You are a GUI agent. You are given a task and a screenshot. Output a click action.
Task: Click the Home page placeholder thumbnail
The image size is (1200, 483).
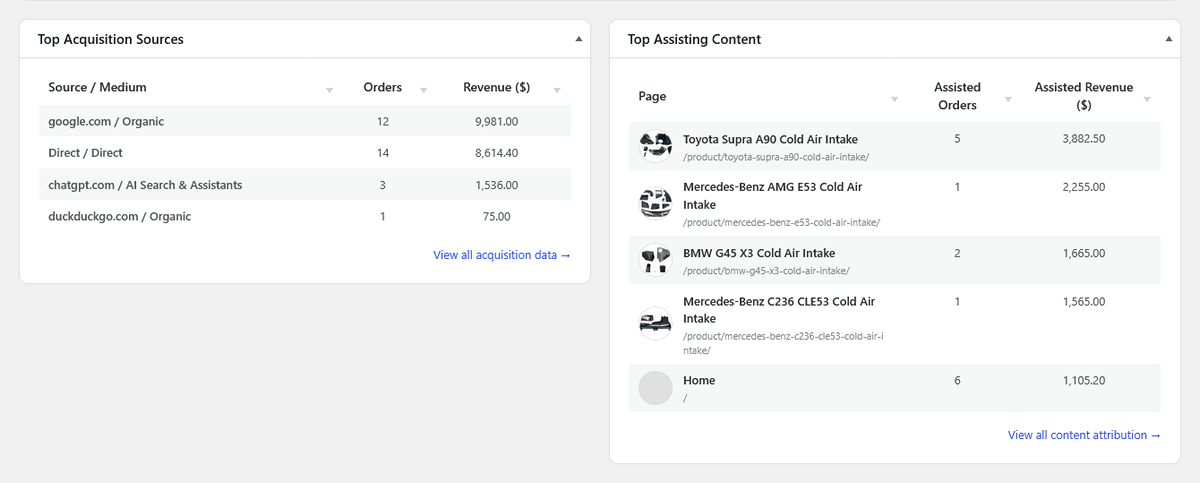click(x=655, y=388)
